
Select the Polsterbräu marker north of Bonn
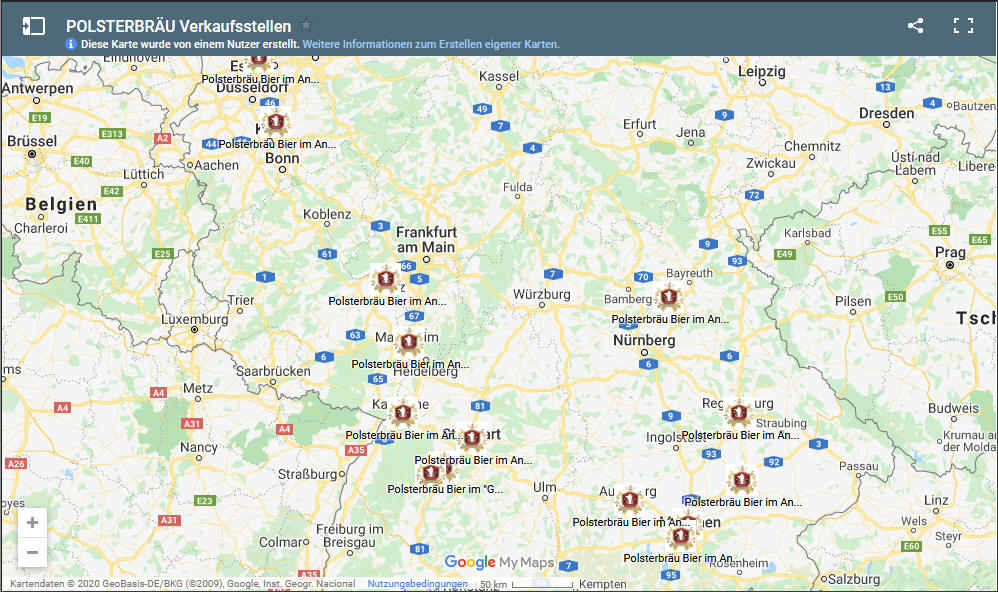pos(276,121)
